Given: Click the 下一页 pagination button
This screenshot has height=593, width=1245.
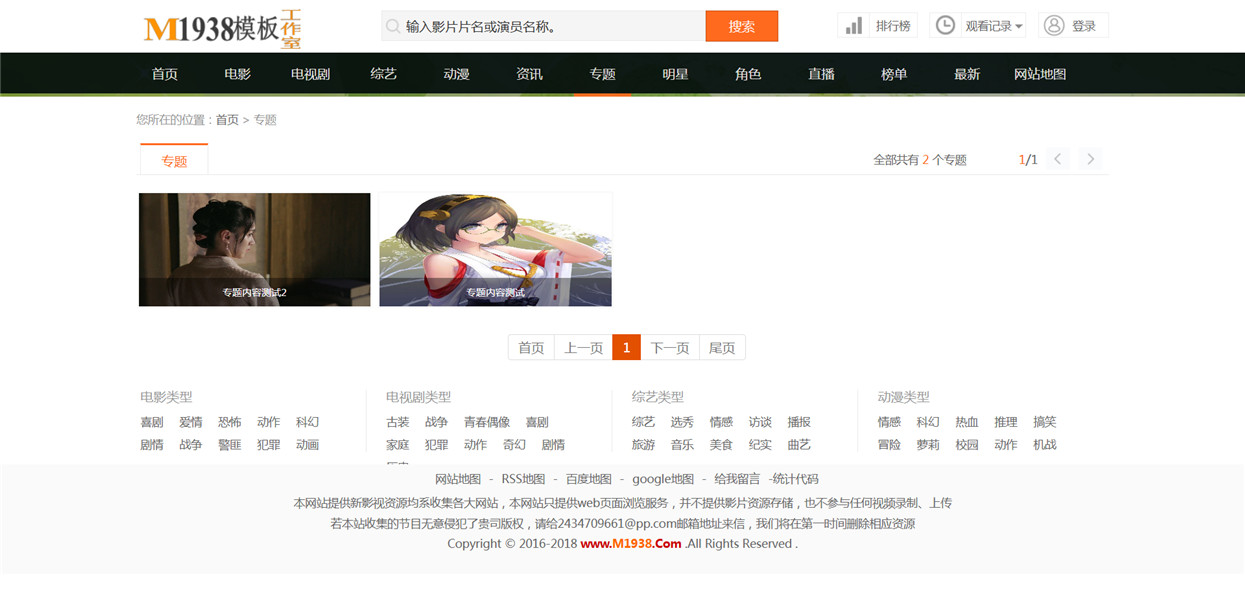Looking at the screenshot, I should pos(670,348).
